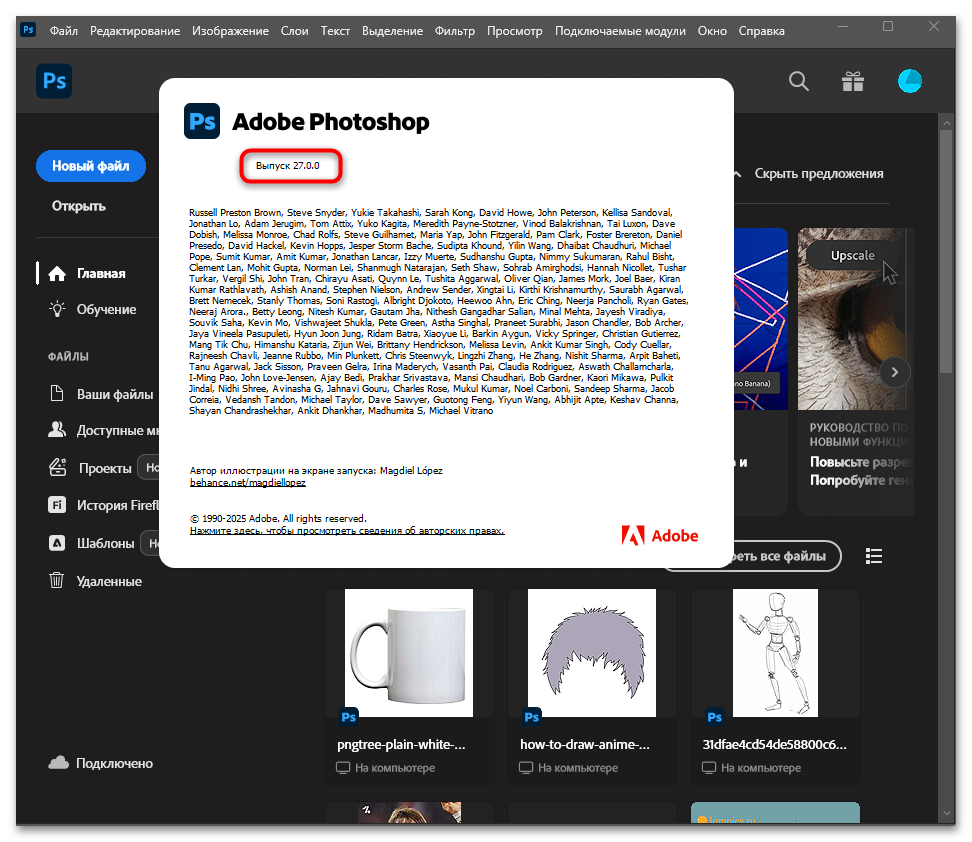Click the lightbulb icon for Обучение
Image resolution: width=972 pixels, height=842 pixels.
point(57,309)
